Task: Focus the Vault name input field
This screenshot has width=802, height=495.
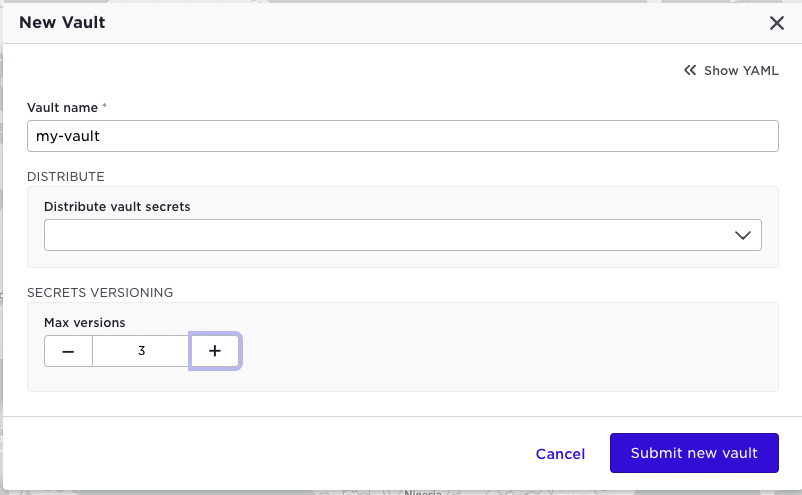Action: [x=403, y=136]
